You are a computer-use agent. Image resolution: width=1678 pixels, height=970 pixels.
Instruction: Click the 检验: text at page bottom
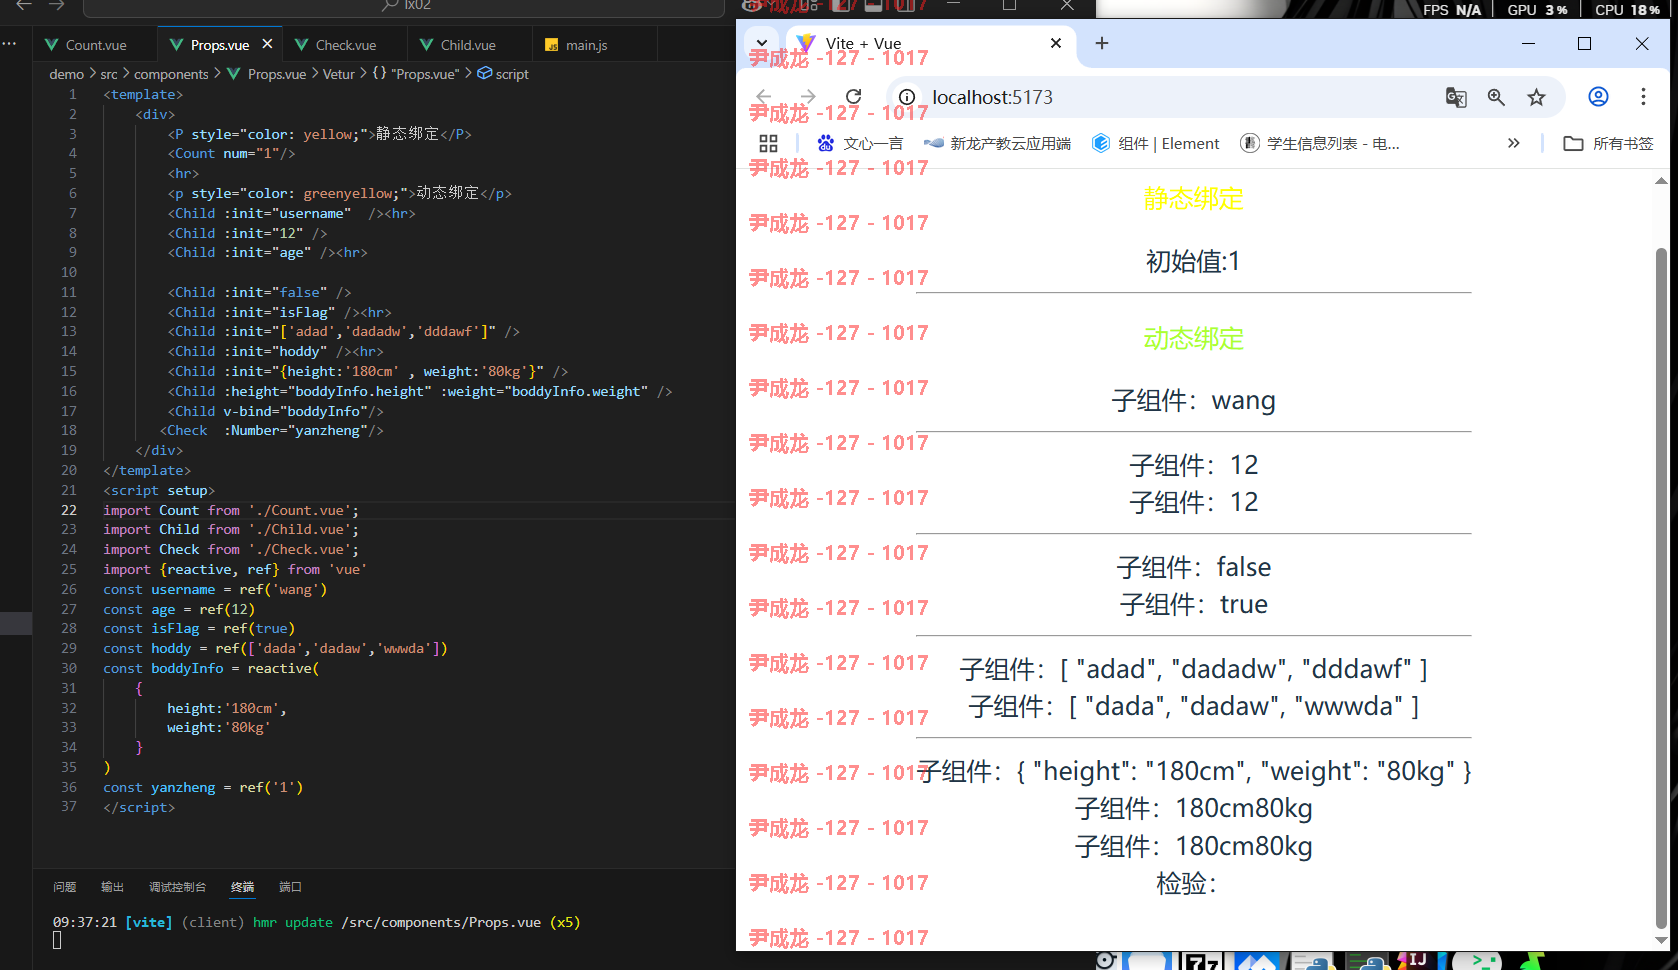tap(1187, 884)
